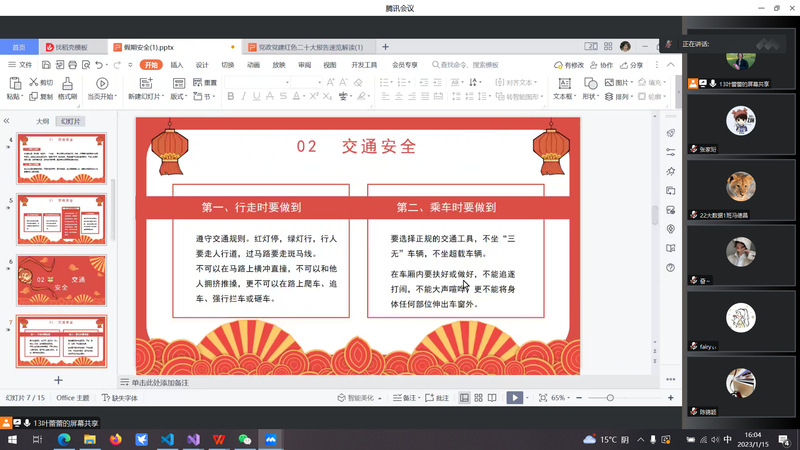Viewport: 800px width, 450px height.
Task: Click the increase indent icon
Action: (x=437, y=82)
